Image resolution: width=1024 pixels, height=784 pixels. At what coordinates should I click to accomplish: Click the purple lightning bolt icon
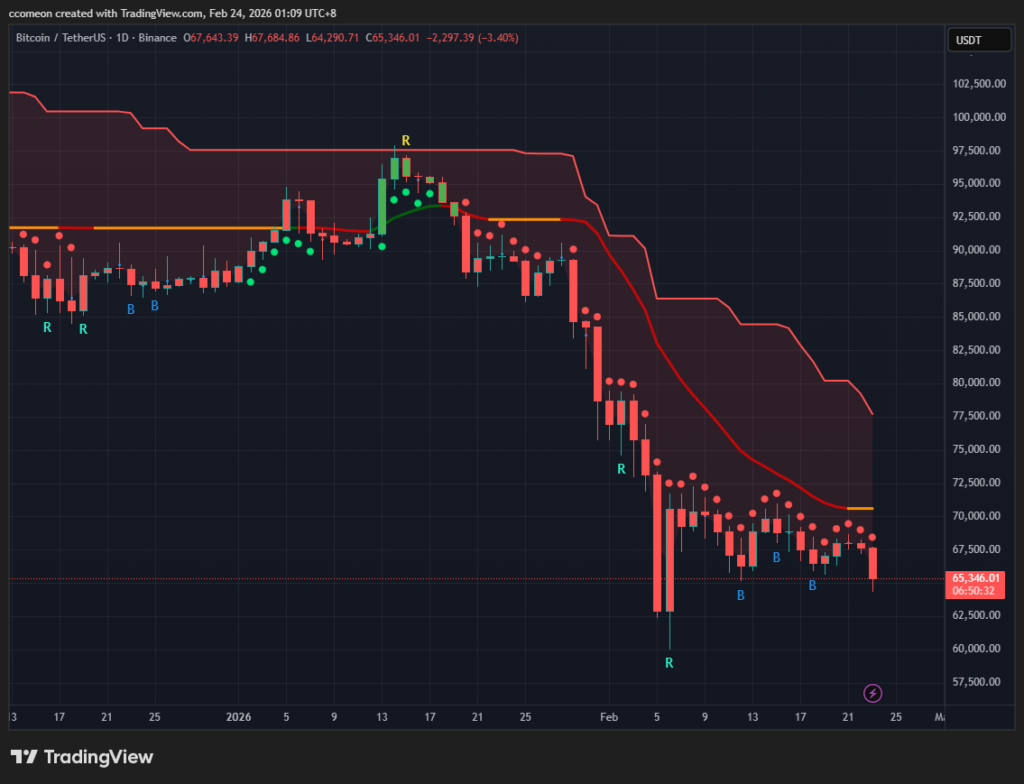pyautogui.click(x=872, y=692)
